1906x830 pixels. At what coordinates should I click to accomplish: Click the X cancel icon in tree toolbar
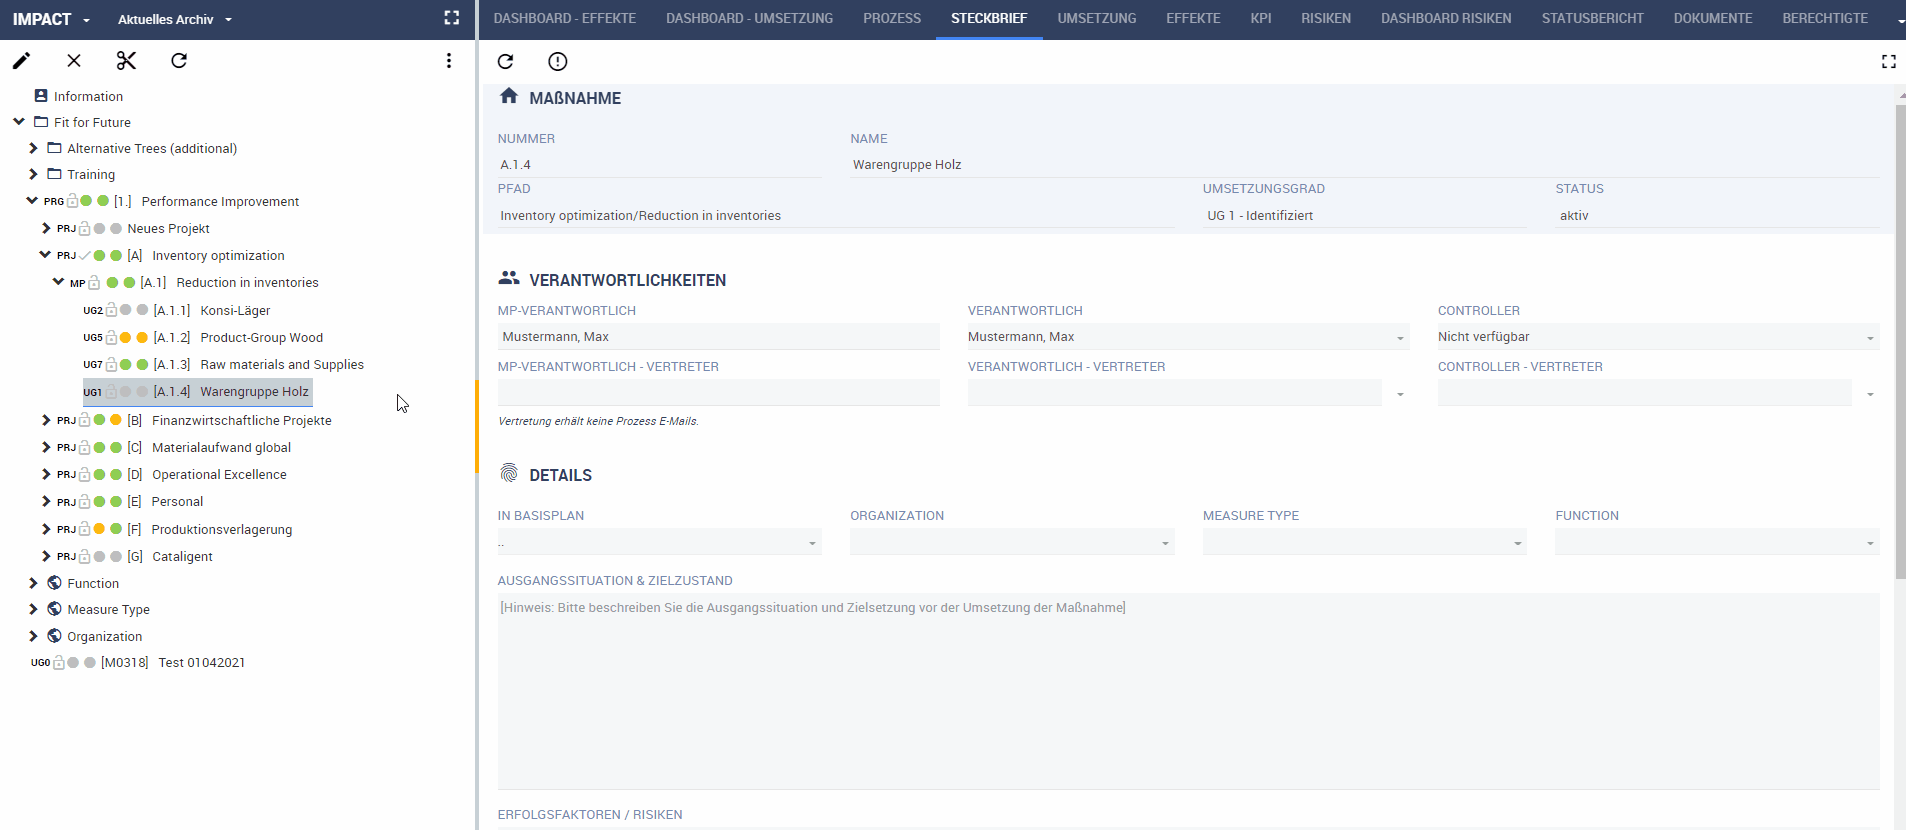[74, 61]
